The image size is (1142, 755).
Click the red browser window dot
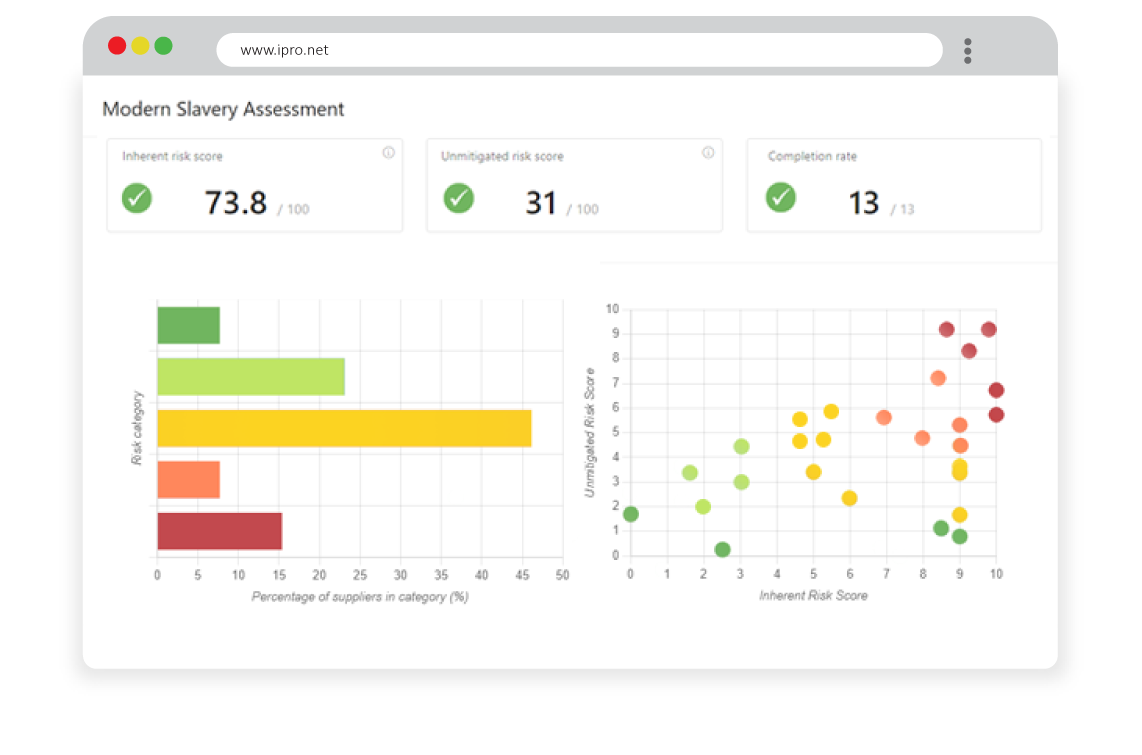[117, 46]
